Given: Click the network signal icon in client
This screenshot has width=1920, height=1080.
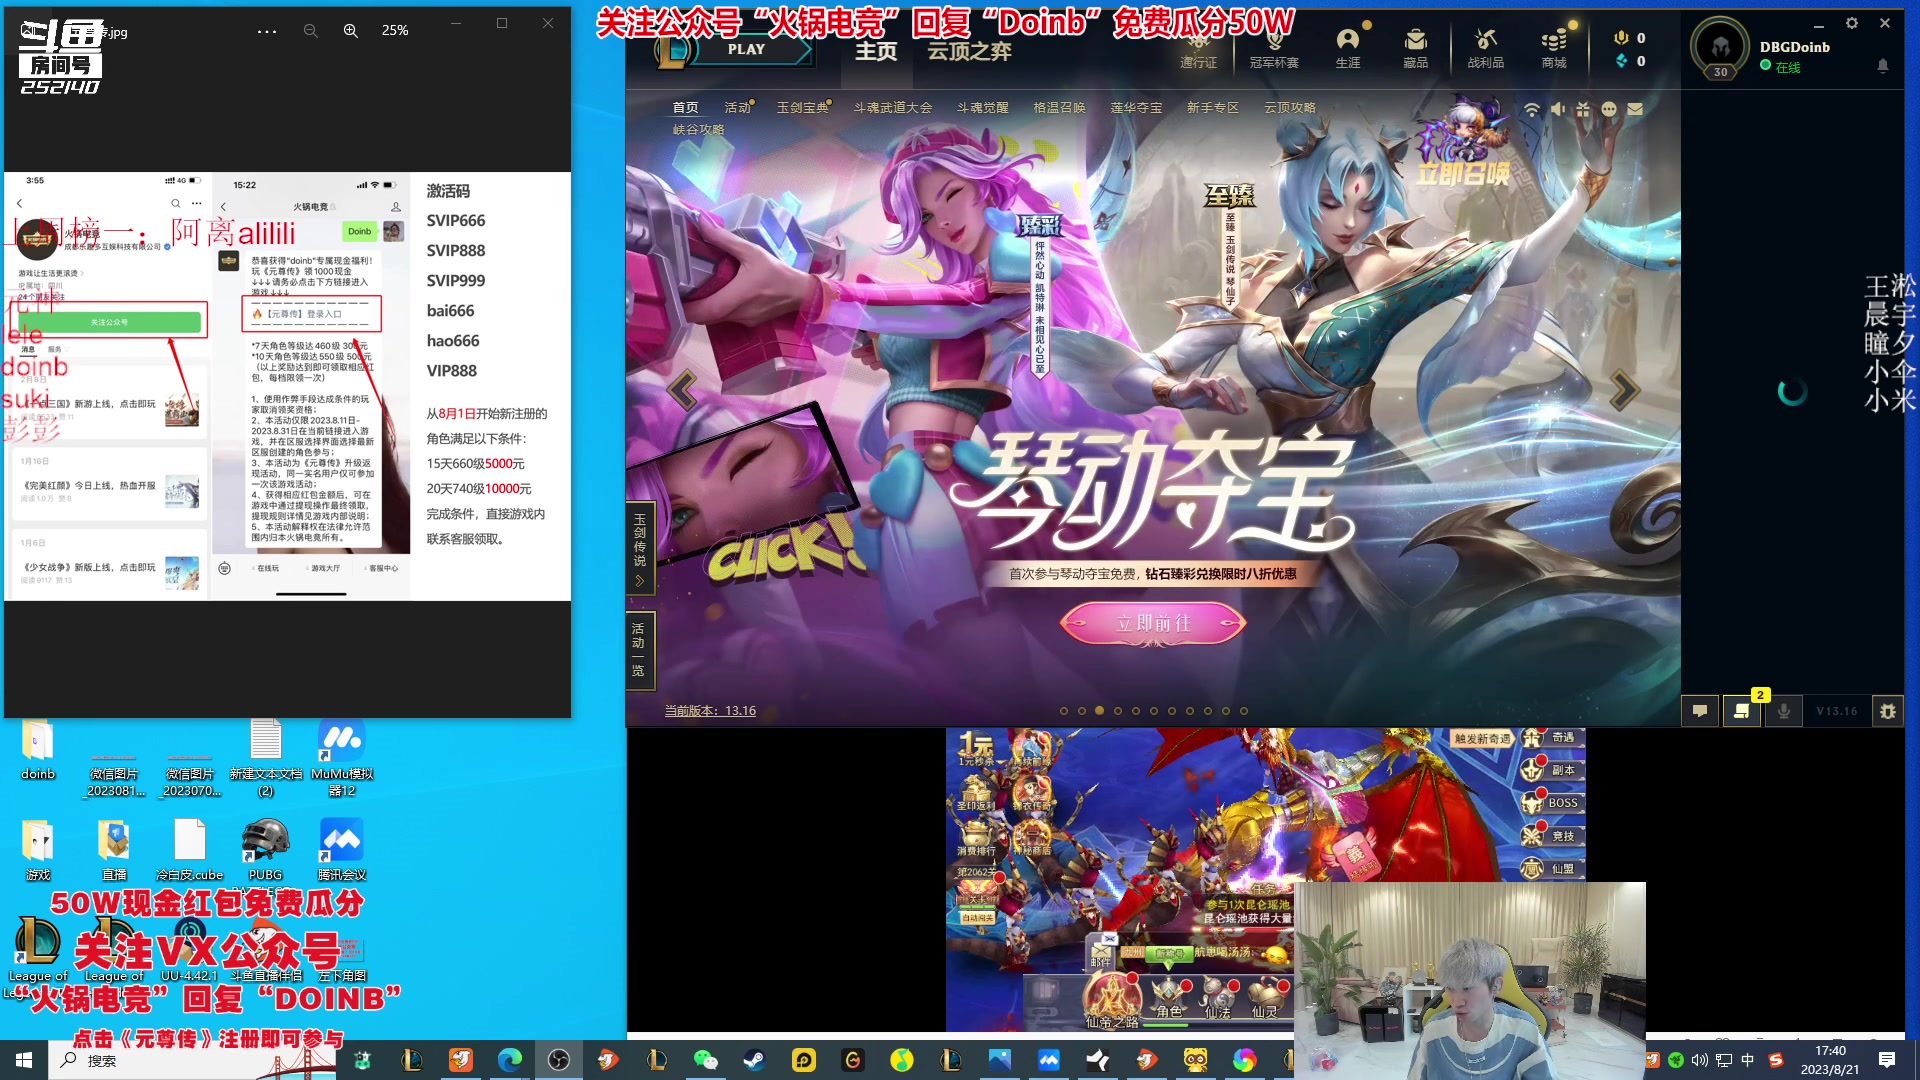Looking at the screenshot, I should pos(1531,109).
